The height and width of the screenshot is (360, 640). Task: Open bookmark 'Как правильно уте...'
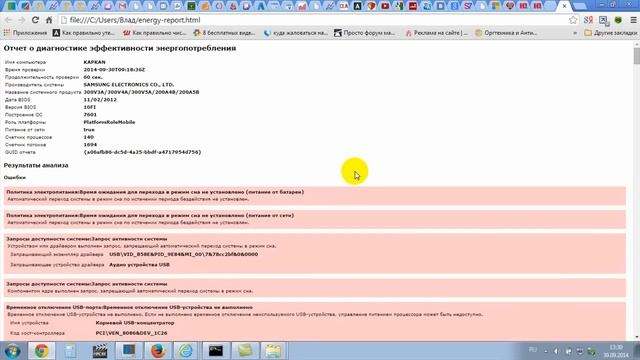click(x=84, y=33)
